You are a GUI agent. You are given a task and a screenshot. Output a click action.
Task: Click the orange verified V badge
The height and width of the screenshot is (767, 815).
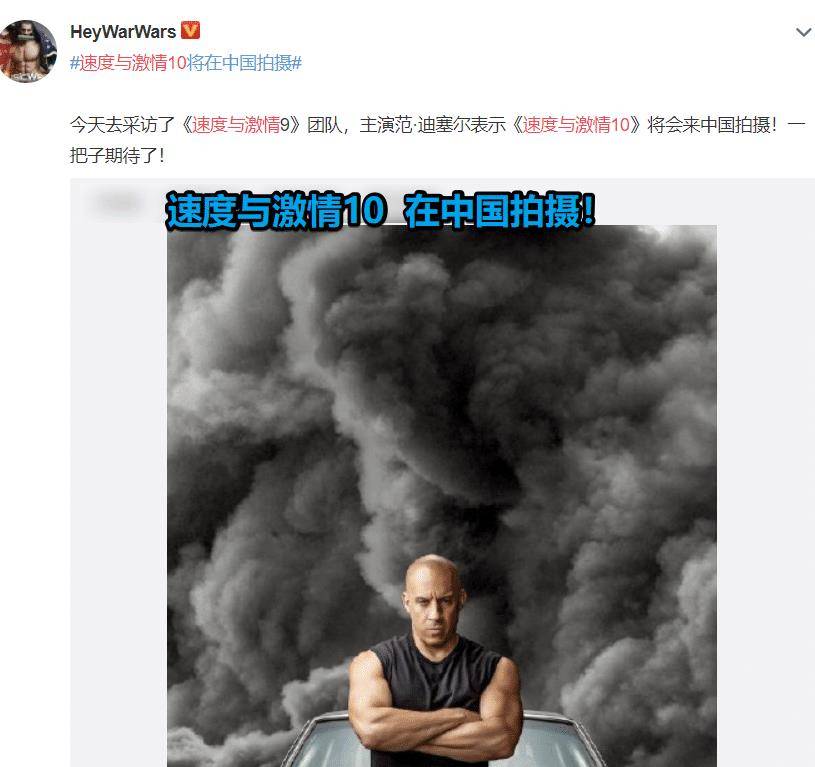190,31
